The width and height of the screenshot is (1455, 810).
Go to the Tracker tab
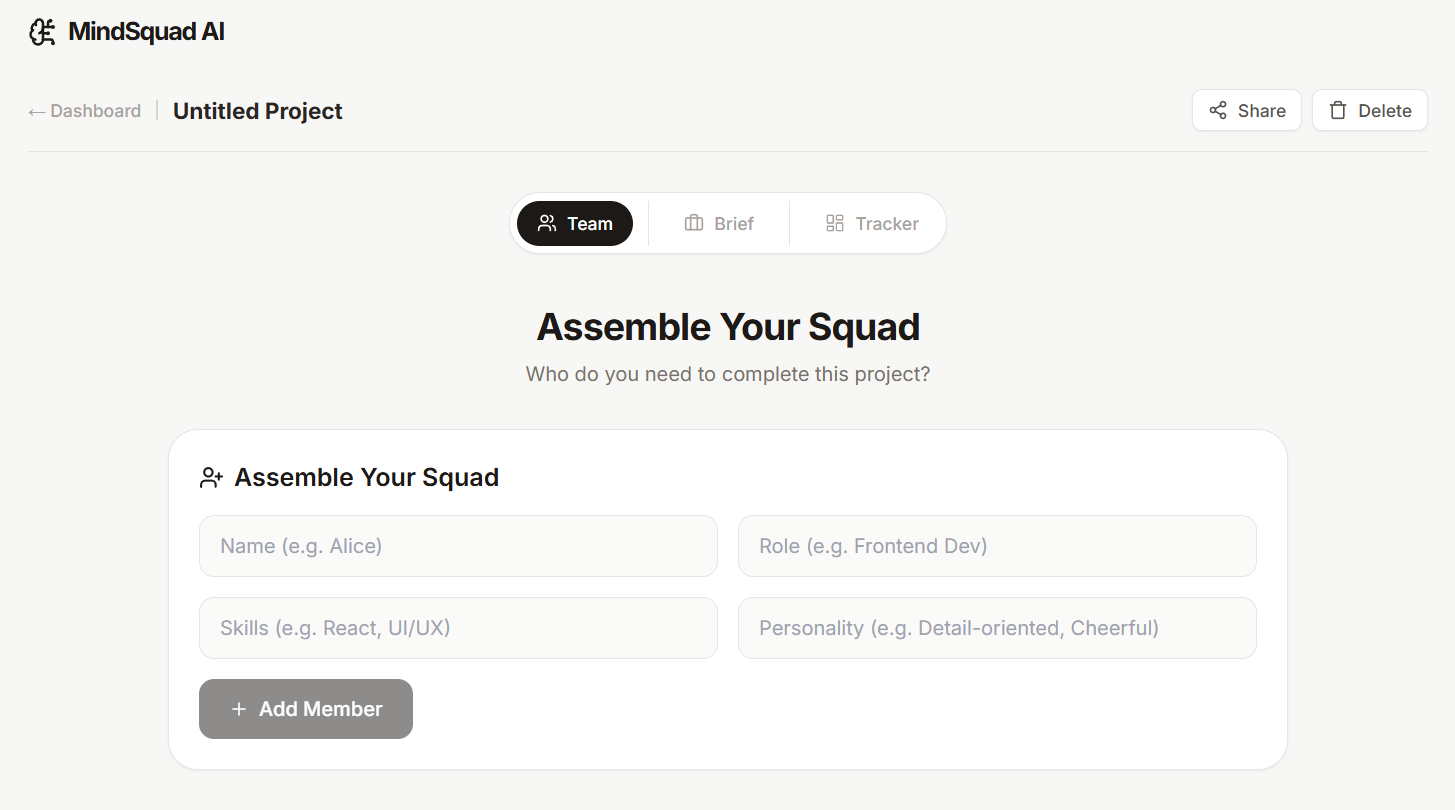tap(871, 224)
